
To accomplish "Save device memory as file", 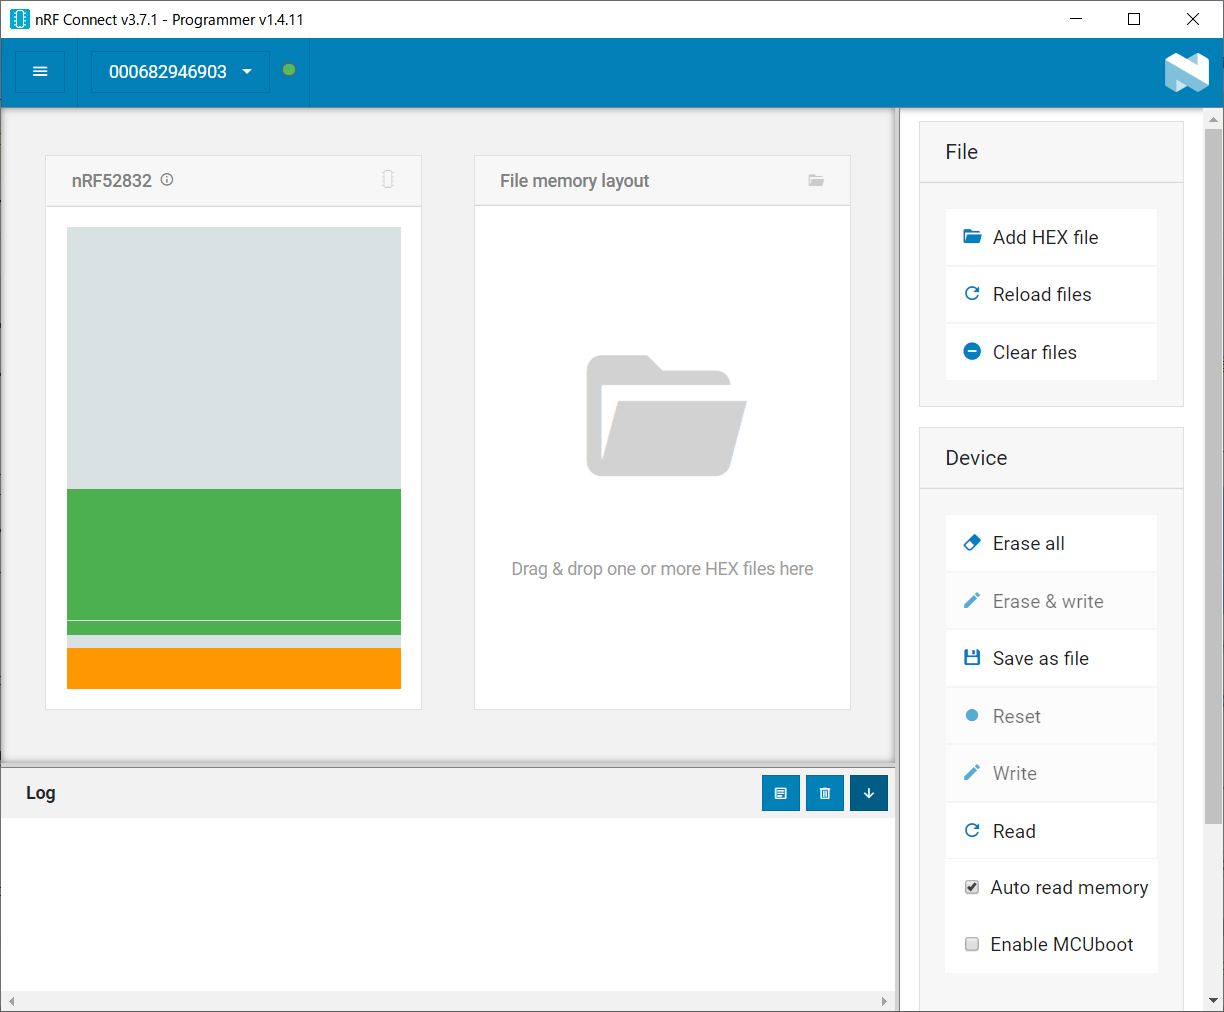I will (1051, 658).
